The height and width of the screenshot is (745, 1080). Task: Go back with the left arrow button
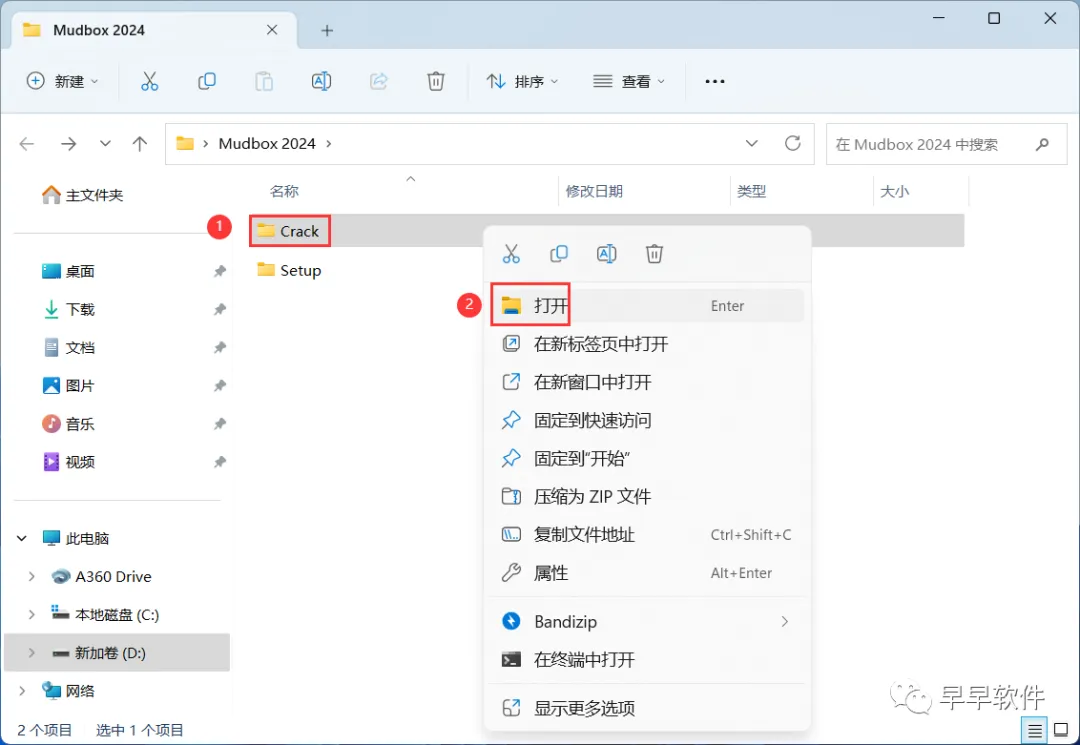pyautogui.click(x=27, y=144)
